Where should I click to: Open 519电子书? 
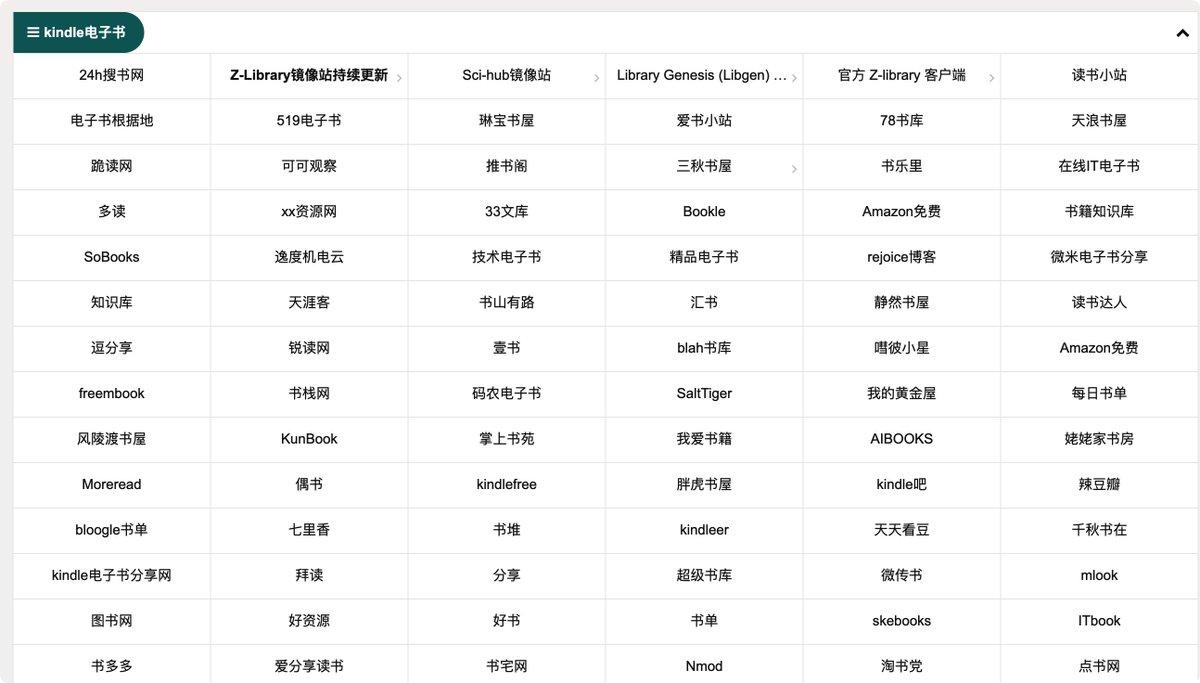point(309,120)
